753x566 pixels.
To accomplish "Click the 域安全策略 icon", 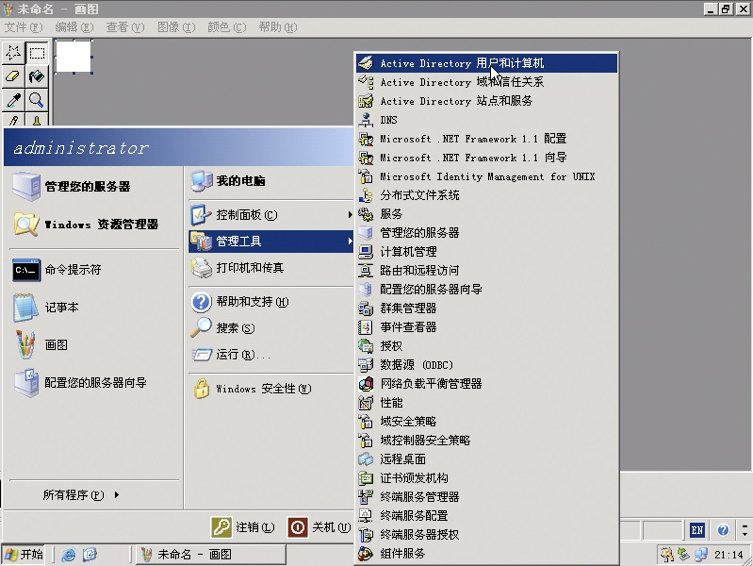I will [x=365, y=421].
